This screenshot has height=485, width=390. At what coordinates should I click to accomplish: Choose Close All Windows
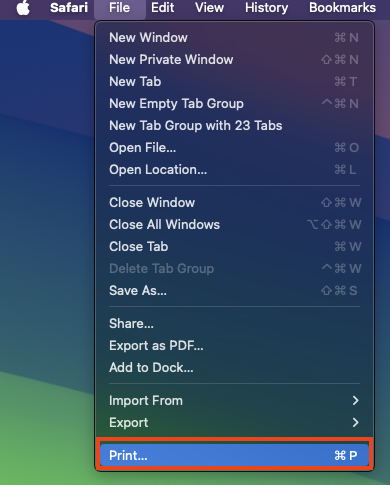(x=234, y=225)
